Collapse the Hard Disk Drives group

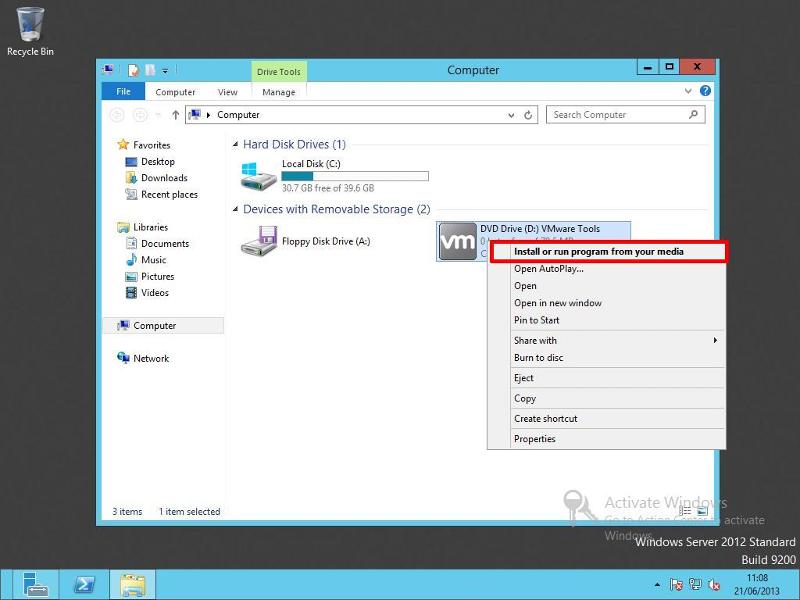coord(235,145)
